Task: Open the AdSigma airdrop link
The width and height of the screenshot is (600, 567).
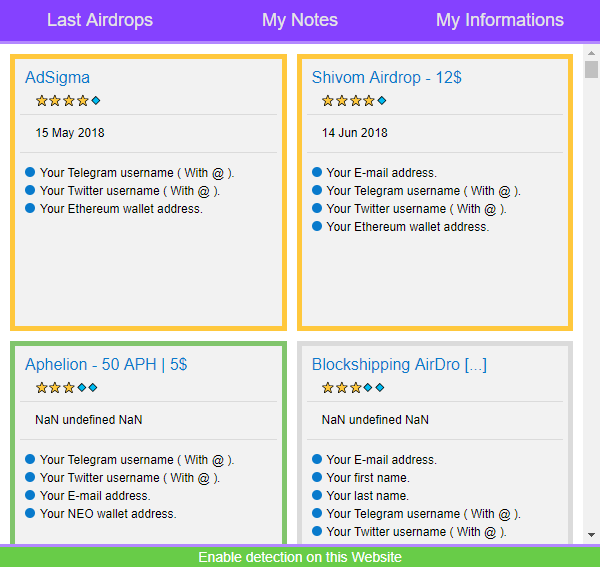Action: click(57, 77)
